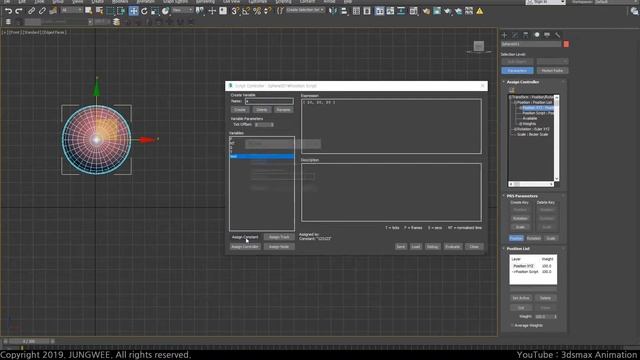
Task: Click the Undo arrow icon
Action: point(8,11)
